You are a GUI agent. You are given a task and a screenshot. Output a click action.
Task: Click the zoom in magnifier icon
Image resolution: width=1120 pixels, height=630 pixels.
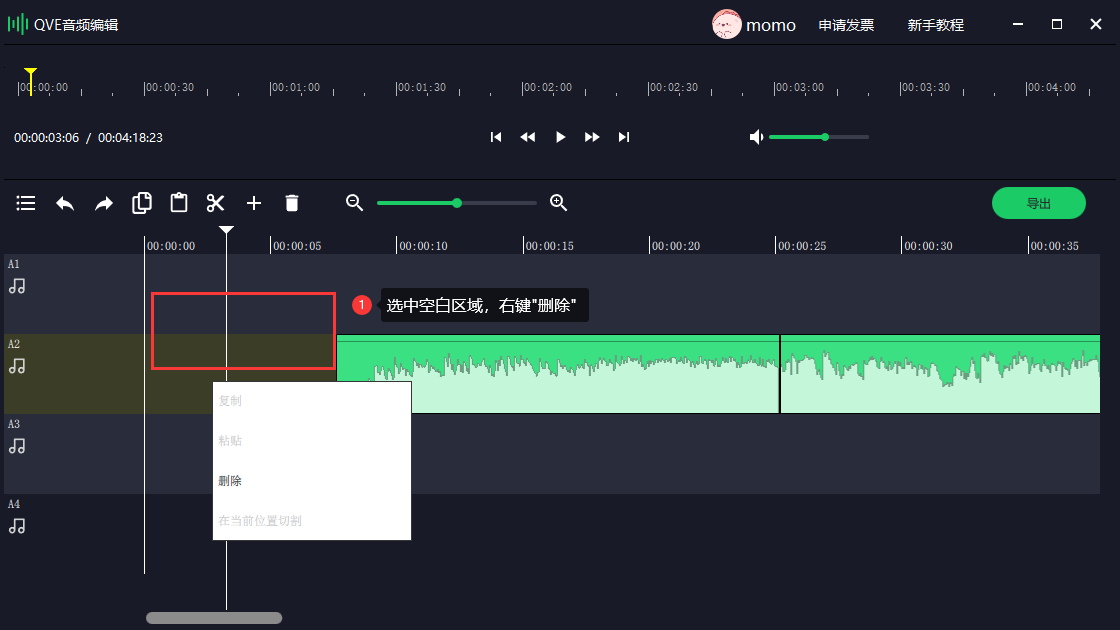point(559,203)
